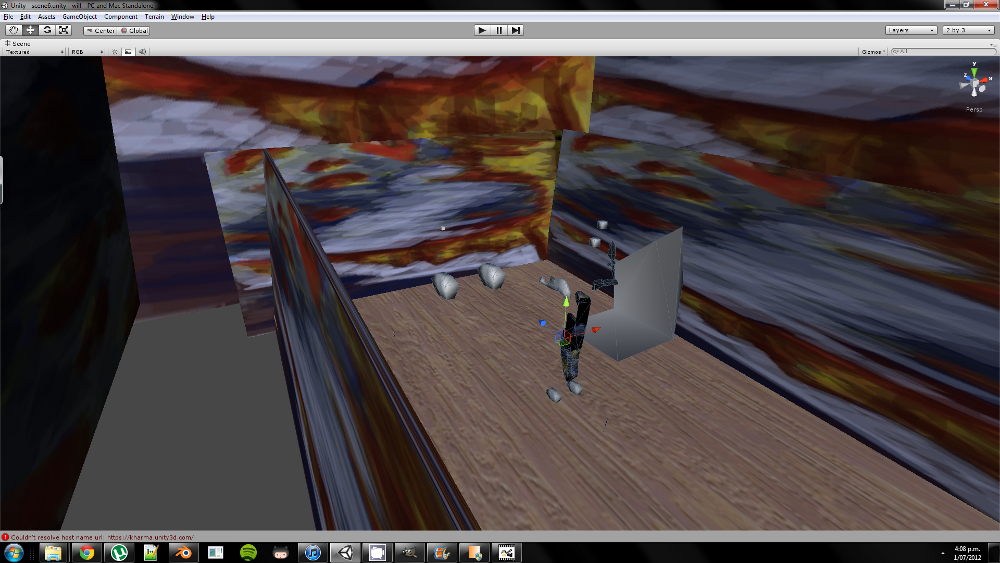Select the Move (translate) tool
Viewport: 1000px width, 563px height.
click(x=30, y=30)
